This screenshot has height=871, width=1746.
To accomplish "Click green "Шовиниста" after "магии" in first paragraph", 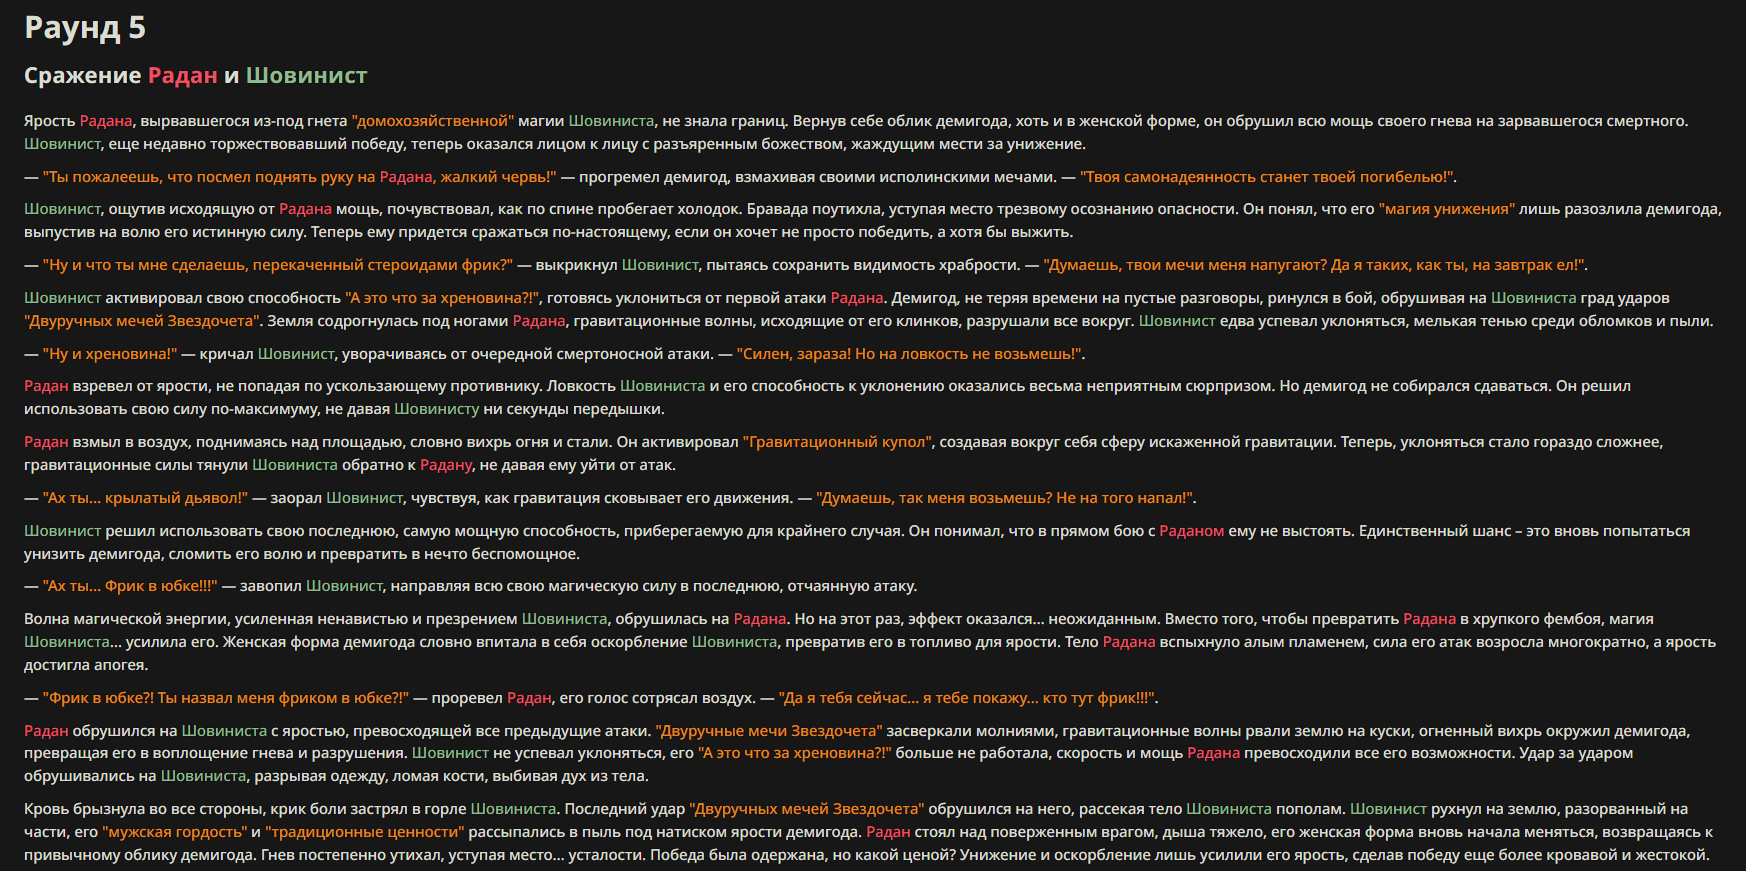I will click(611, 121).
